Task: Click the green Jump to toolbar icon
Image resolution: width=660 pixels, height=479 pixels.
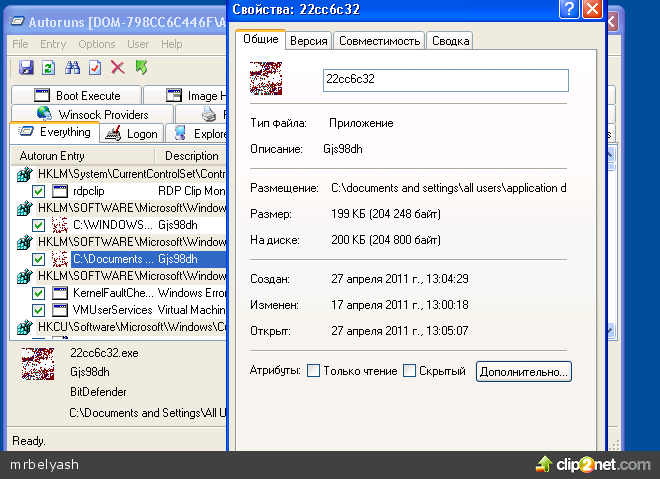Action: (x=141, y=67)
